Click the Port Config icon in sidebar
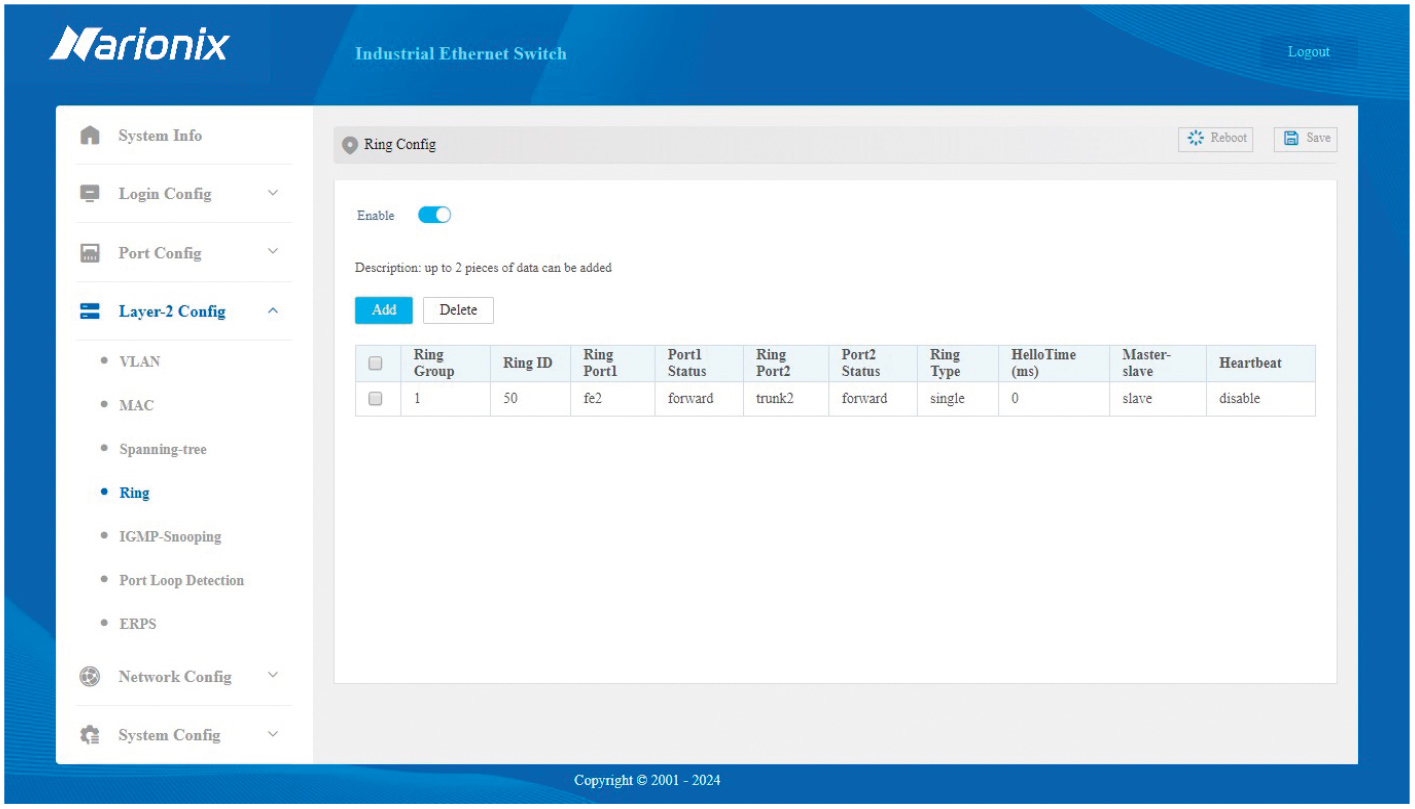This screenshot has height=809, width=1415. coord(90,253)
